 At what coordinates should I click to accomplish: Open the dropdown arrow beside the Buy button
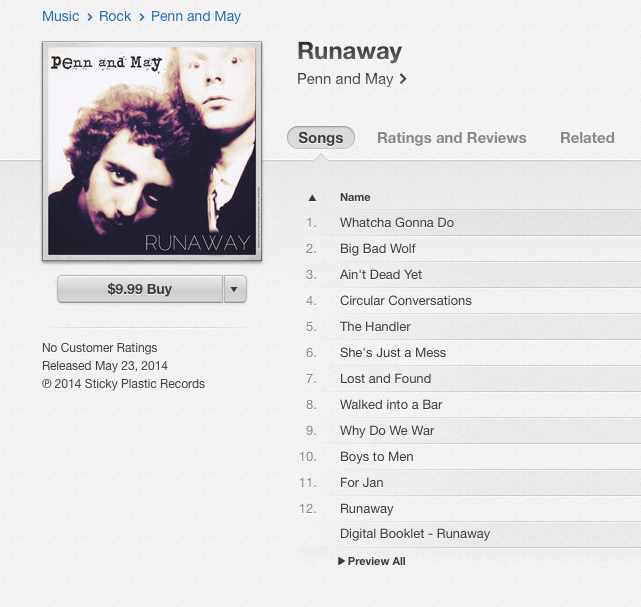[x=235, y=289]
